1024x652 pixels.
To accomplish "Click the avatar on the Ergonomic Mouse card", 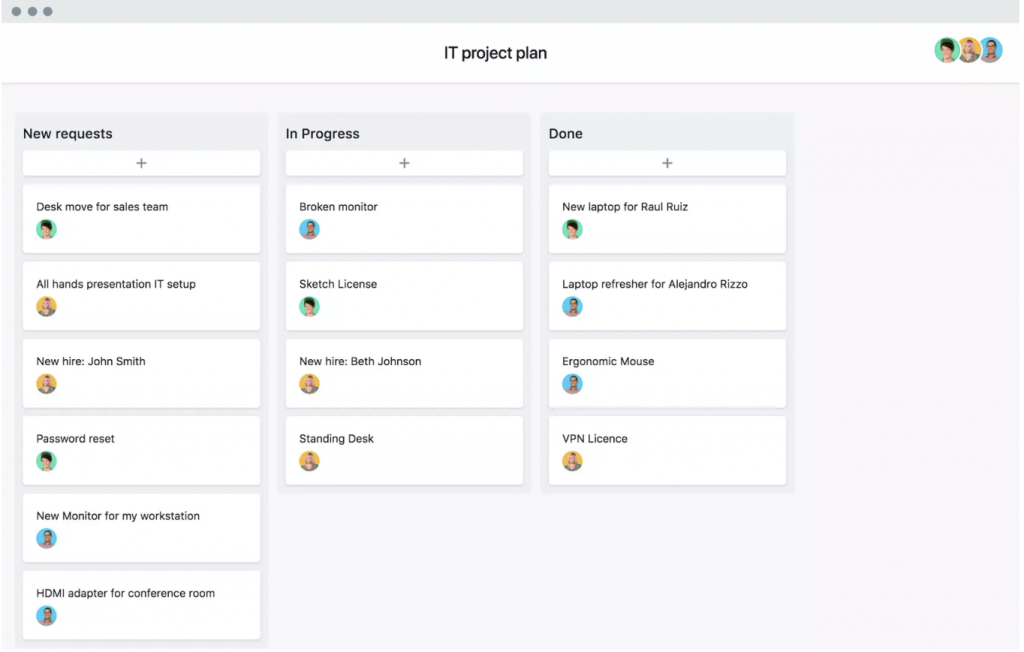I will pos(572,384).
